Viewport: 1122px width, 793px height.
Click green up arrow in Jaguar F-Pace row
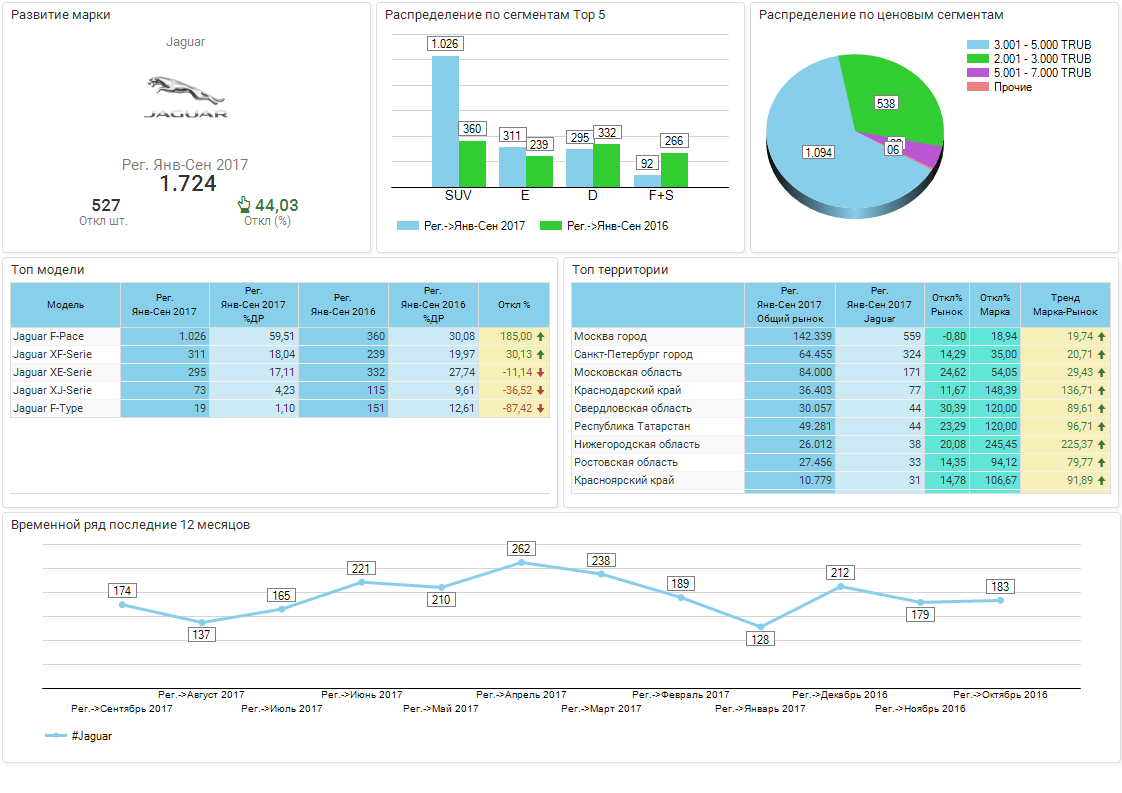pos(541,337)
